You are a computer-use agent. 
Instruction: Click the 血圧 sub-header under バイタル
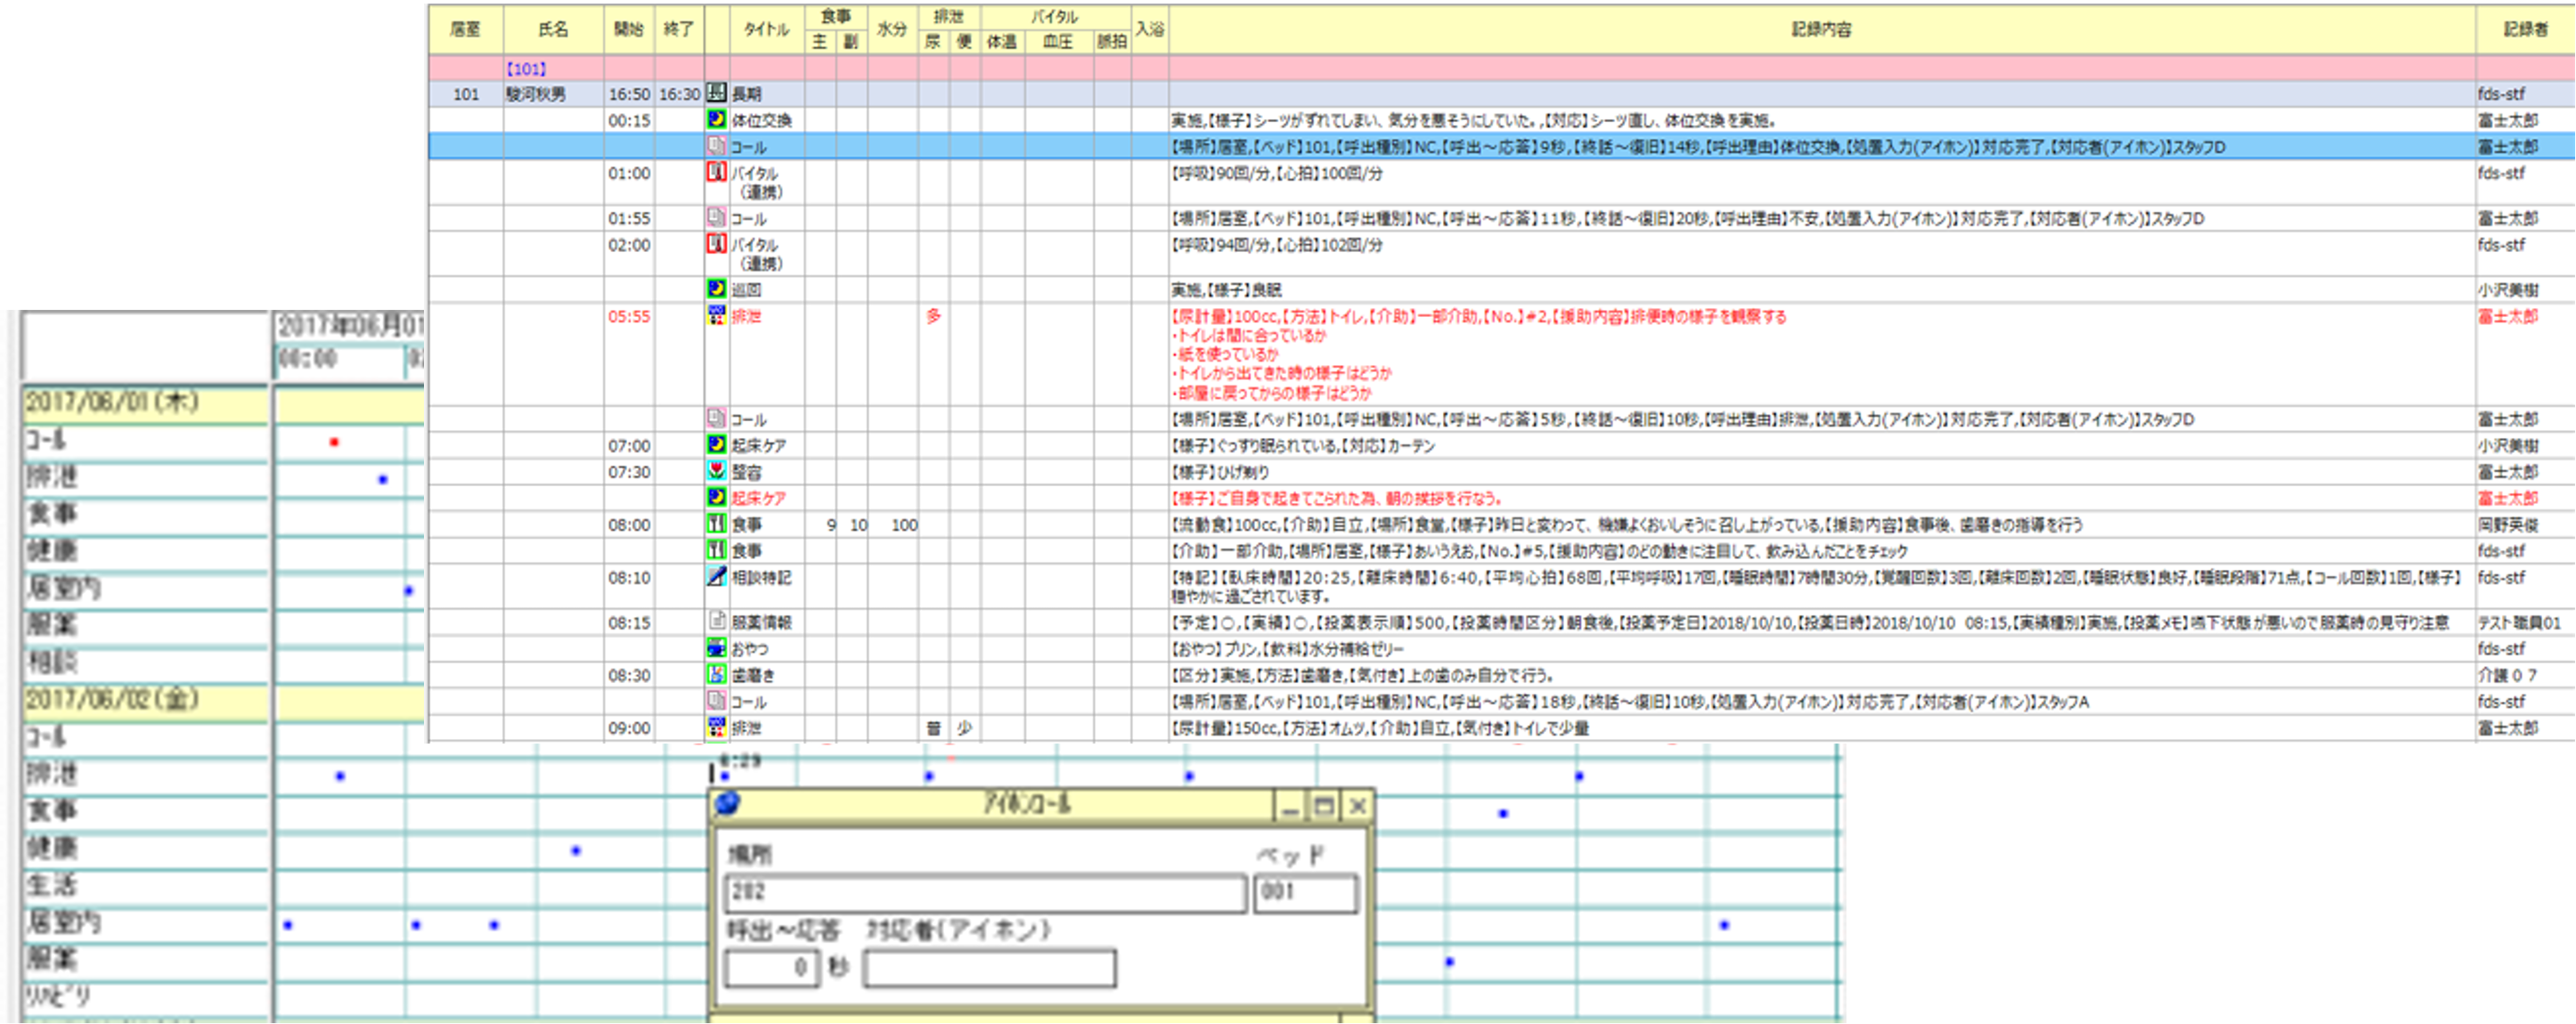coord(1058,42)
